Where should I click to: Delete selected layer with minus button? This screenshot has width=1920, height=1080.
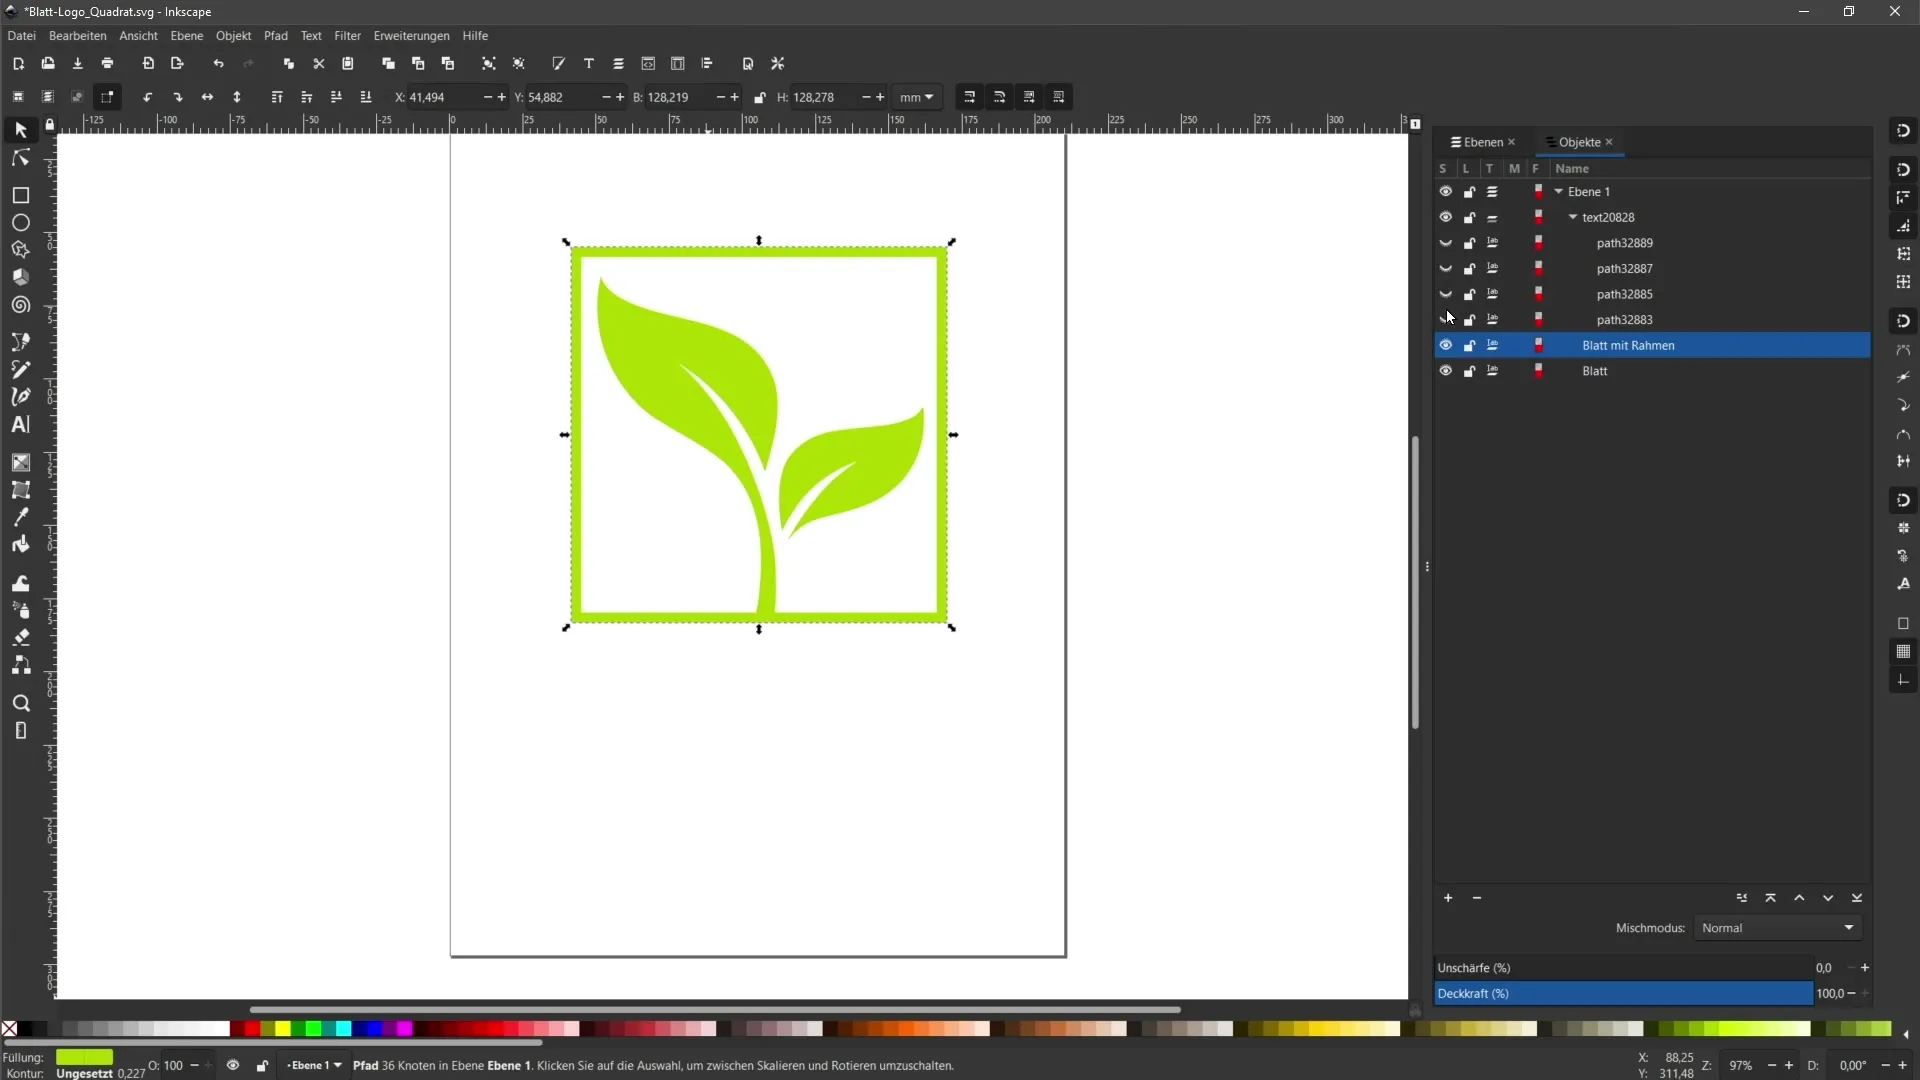pyautogui.click(x=1477, y=898)
